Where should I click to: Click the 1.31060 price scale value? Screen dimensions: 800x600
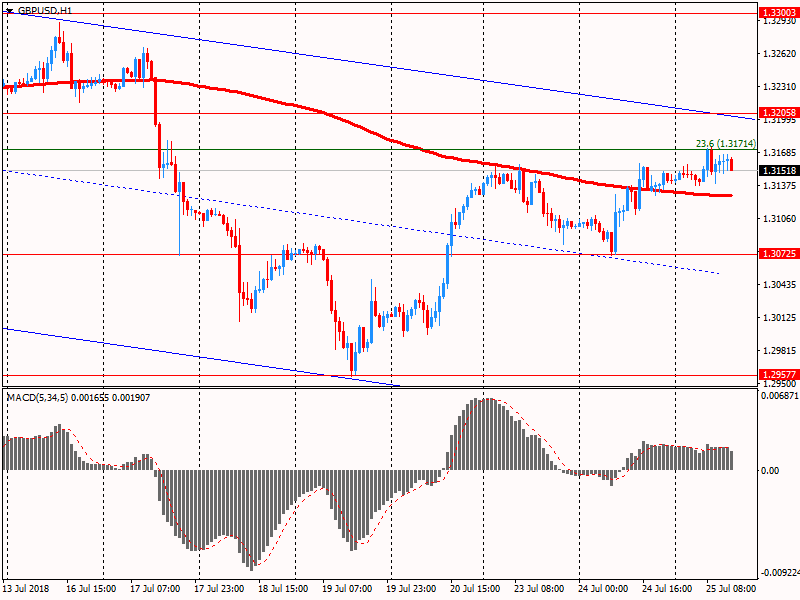(779, 218)
